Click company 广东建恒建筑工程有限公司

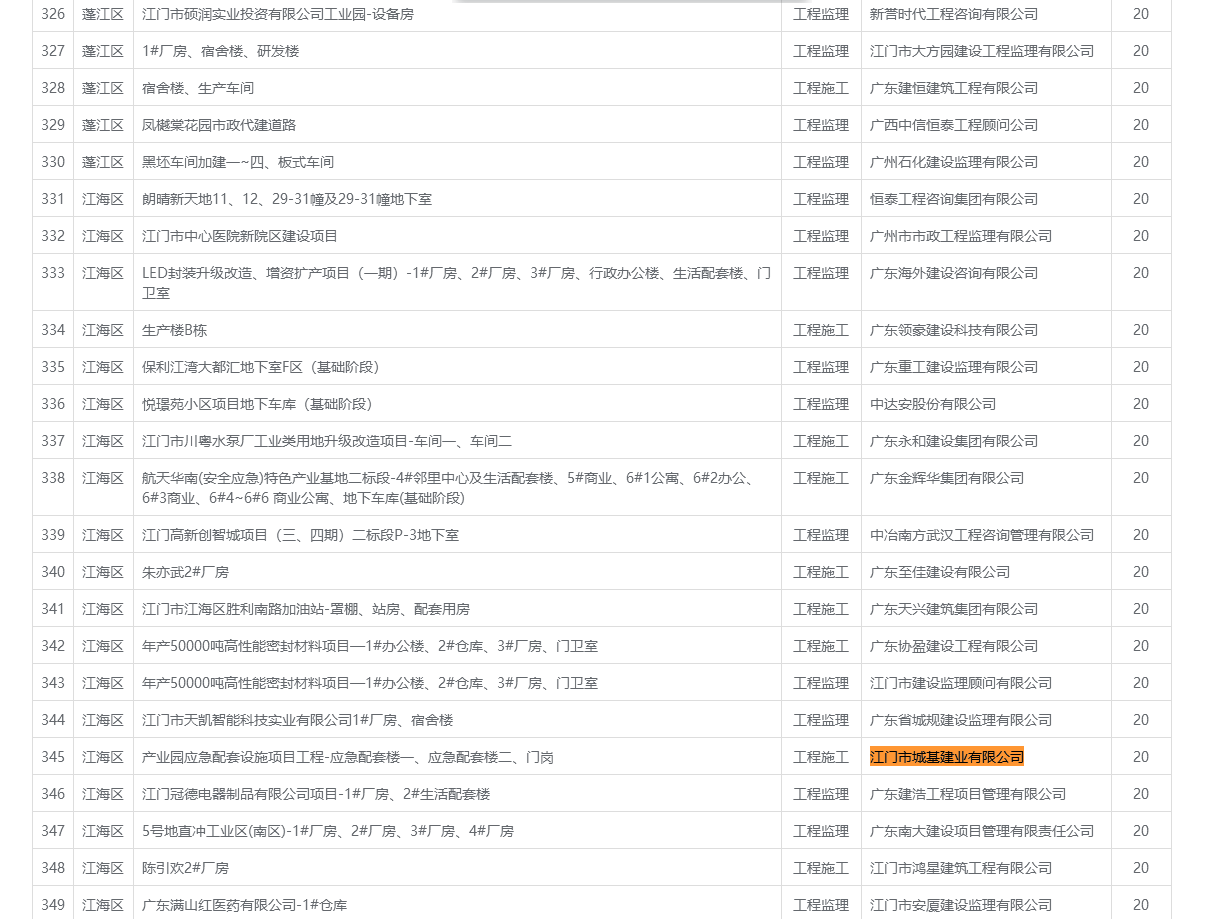coord(954,88)
